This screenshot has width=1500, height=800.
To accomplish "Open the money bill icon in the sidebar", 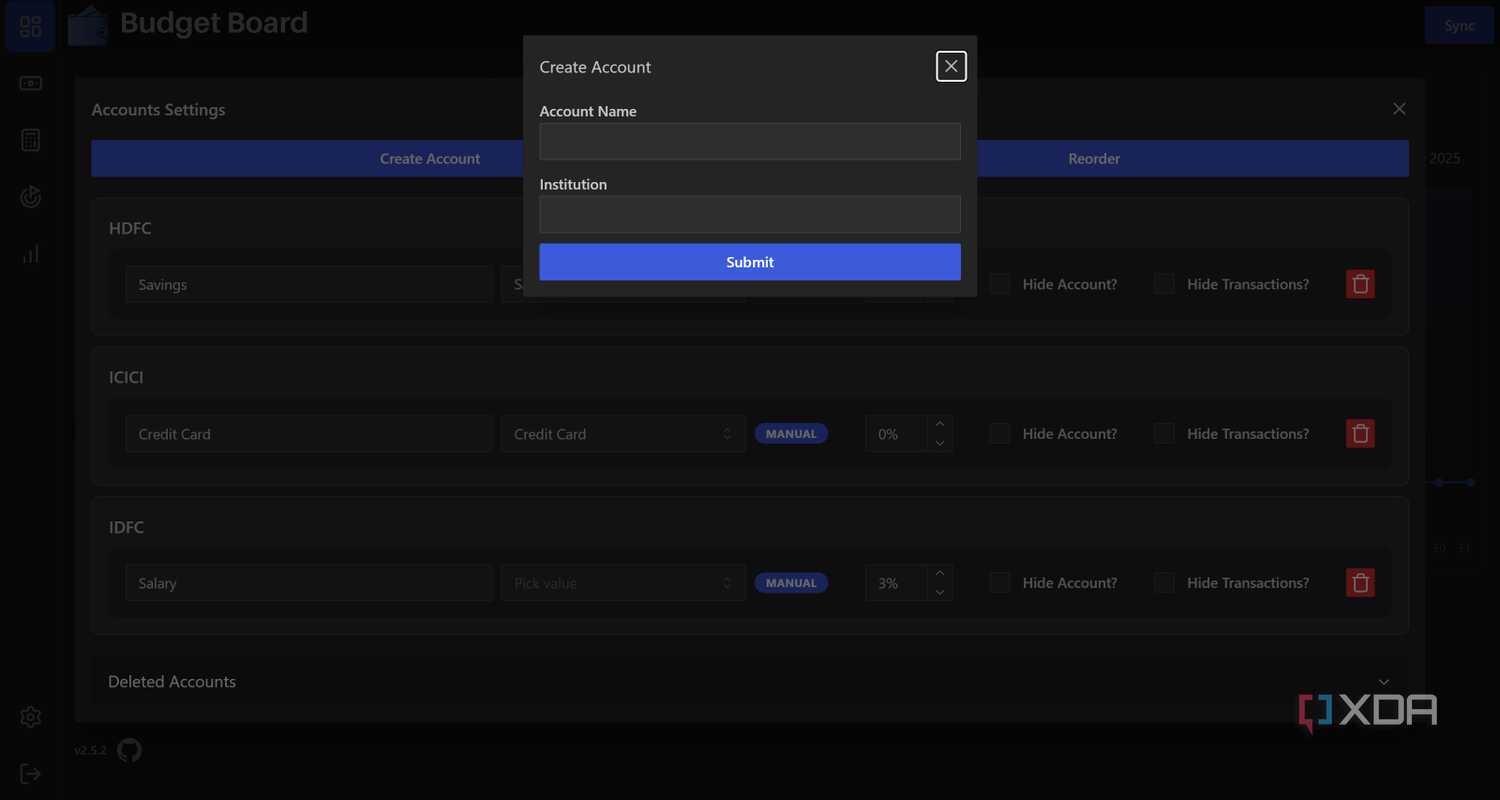I will pos(30,84).
